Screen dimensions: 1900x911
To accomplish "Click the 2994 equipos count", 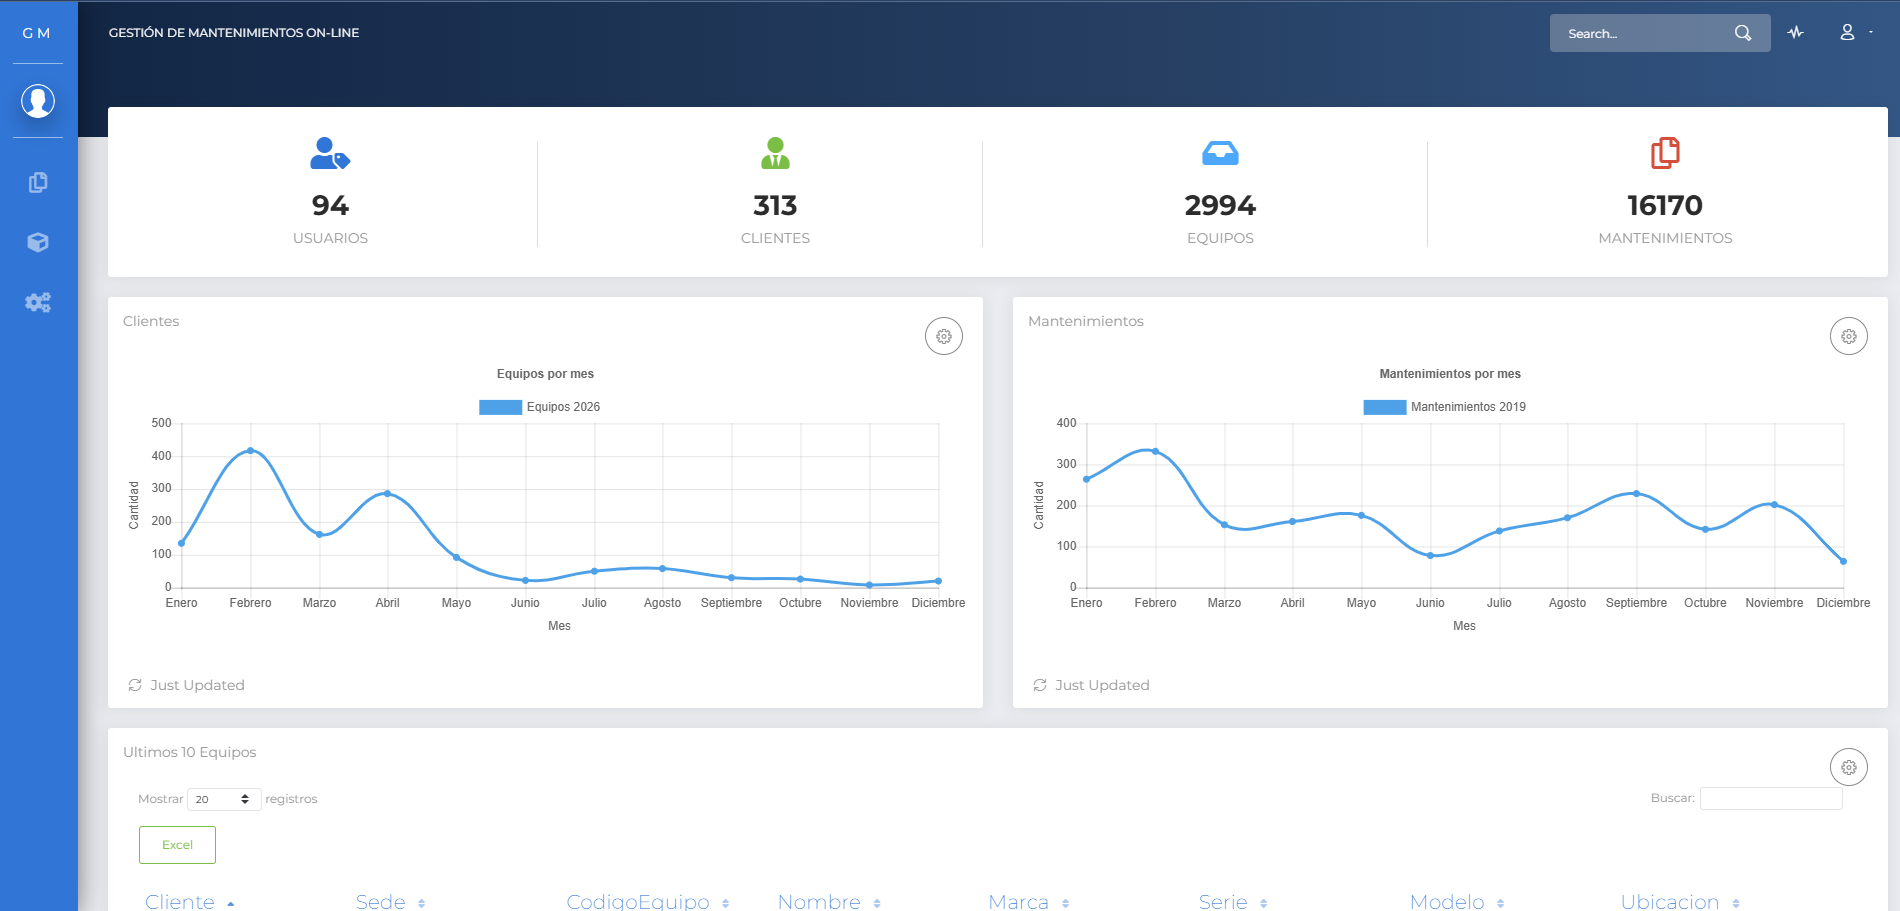I will pyautogui.click(x=1220, y=205).
